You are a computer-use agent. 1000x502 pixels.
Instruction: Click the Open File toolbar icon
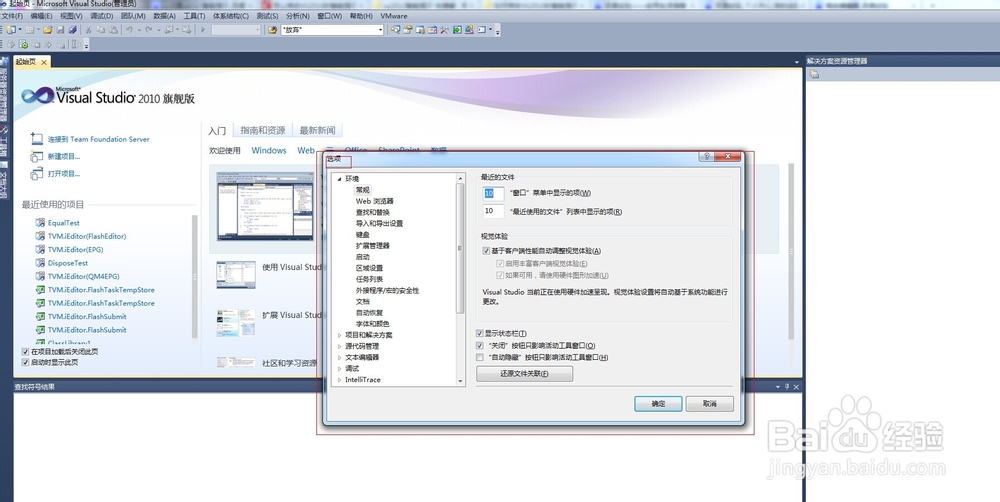pos(48,29)
